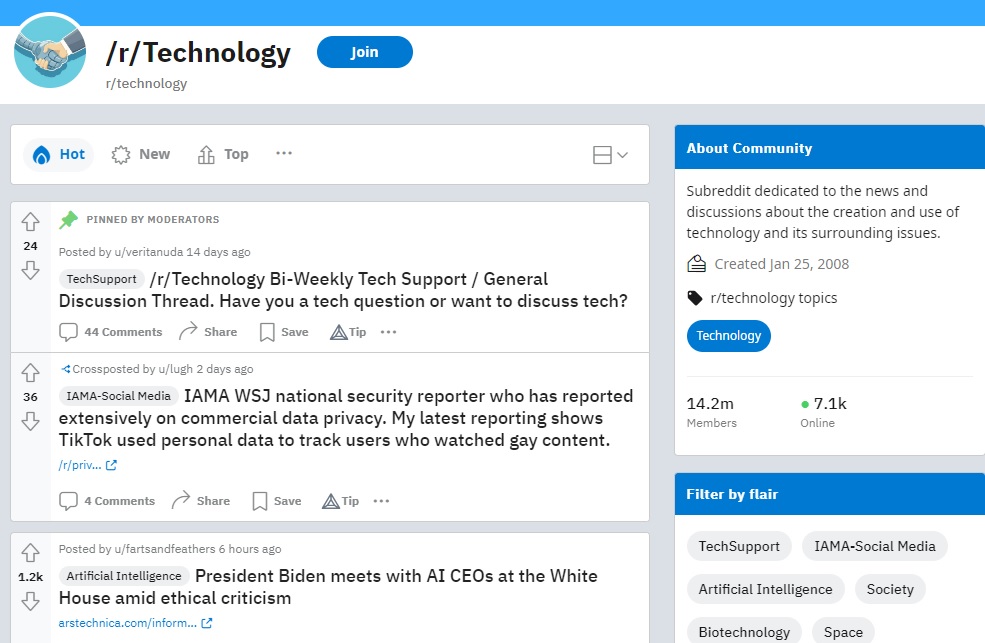Click the r/Technology community avatar
Viewport: 985px width, 643px height.
pos(50,50)
